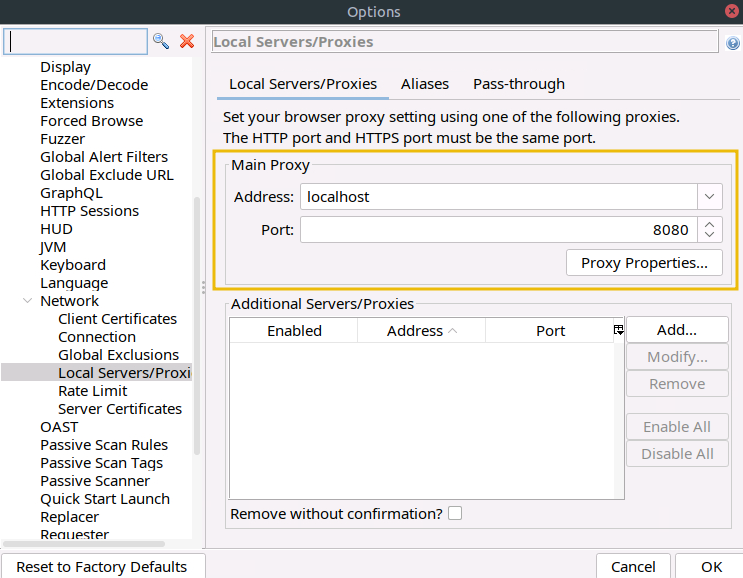Click the magnifier search icon
This screenshot has height=578, width=743.
[x=161, y=42]
